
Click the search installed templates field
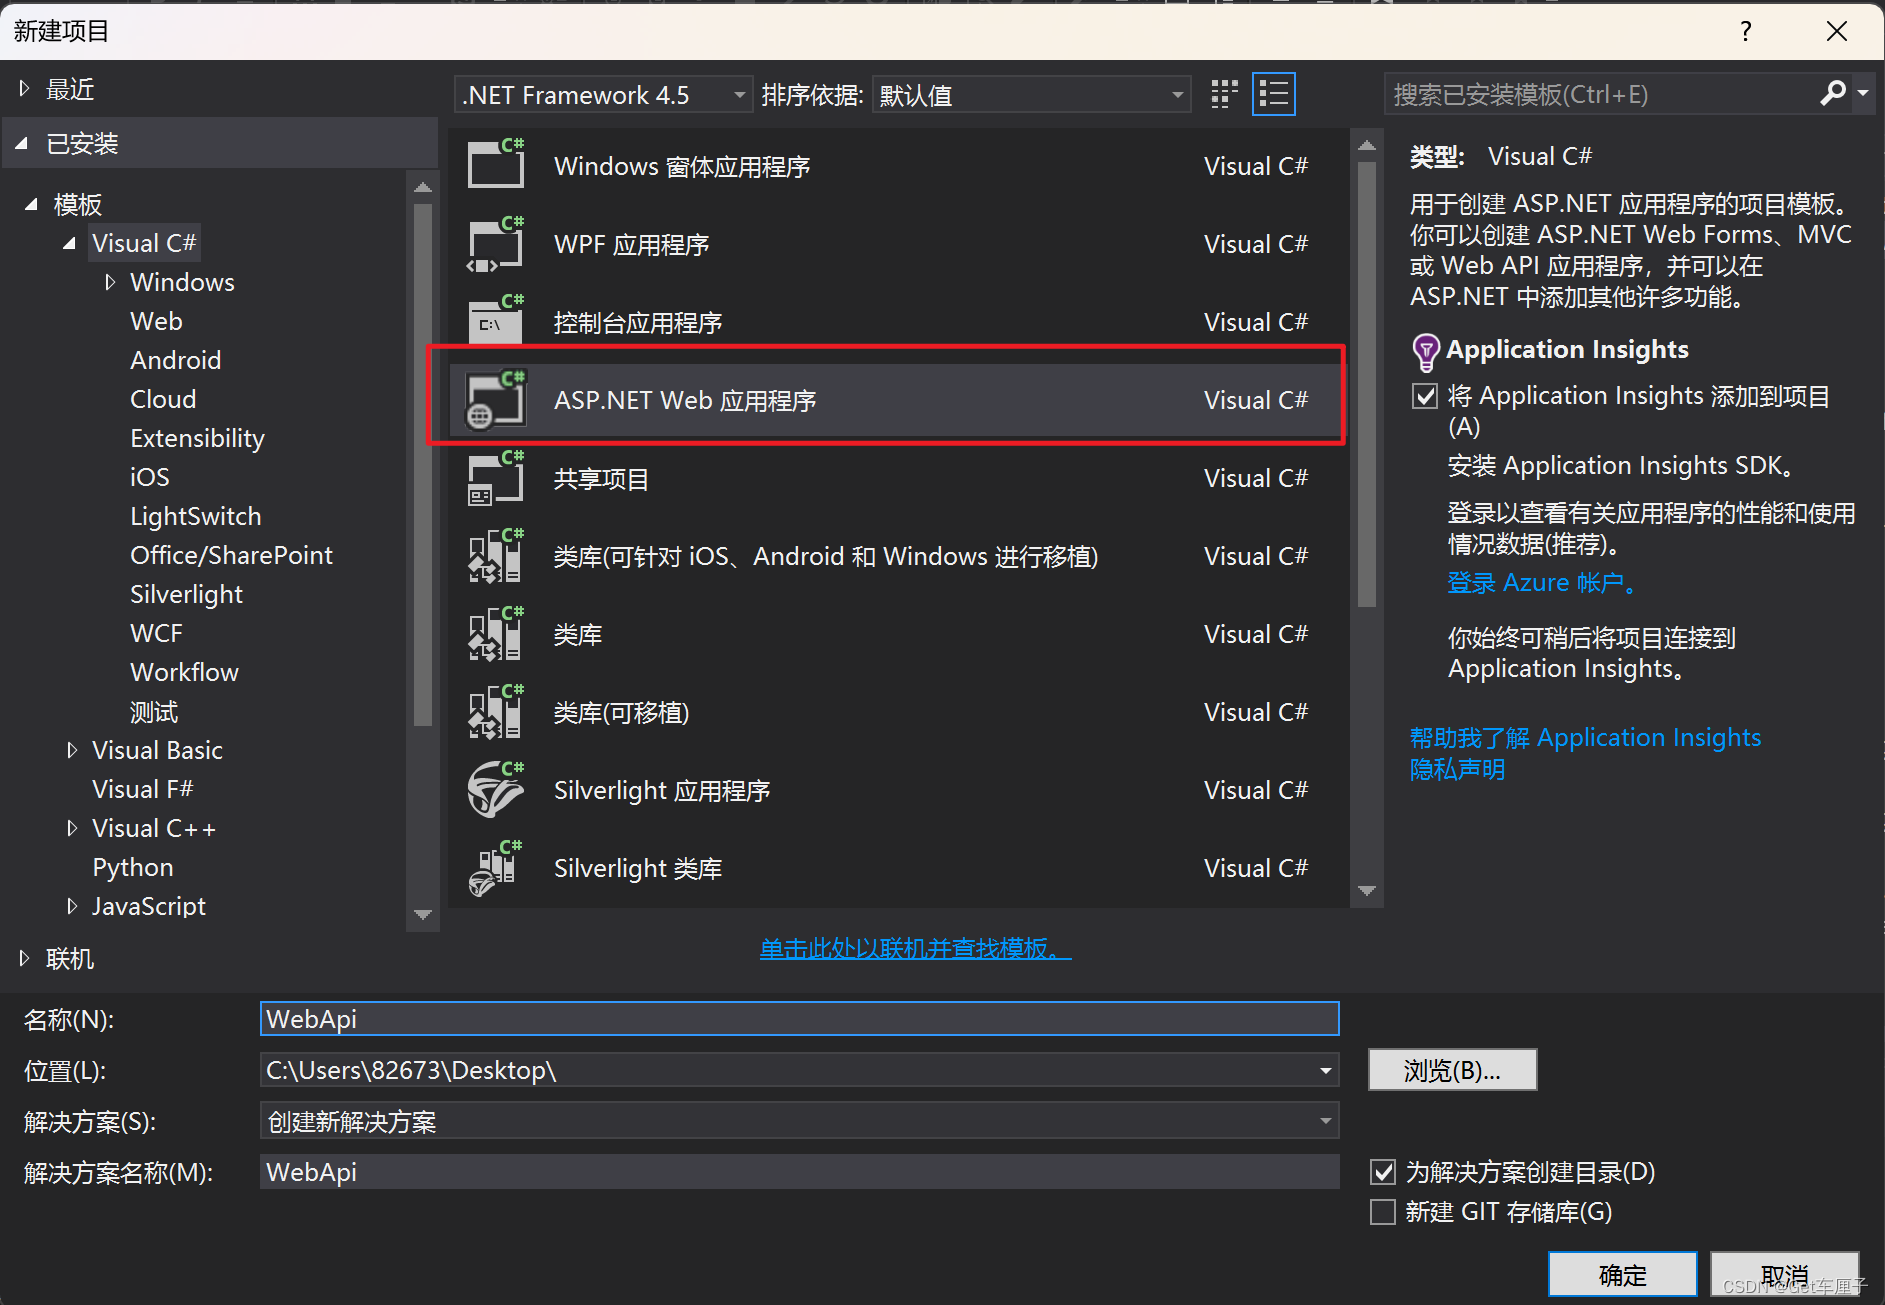tap(1600, 94)
